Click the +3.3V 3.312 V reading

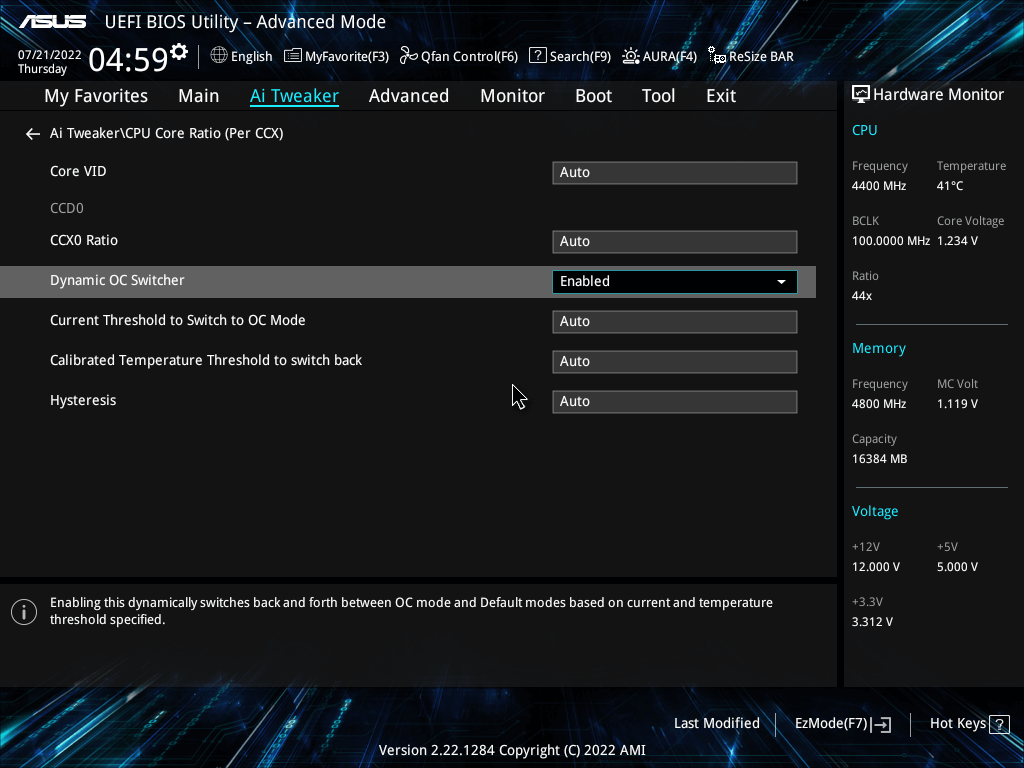click(872, 622)
